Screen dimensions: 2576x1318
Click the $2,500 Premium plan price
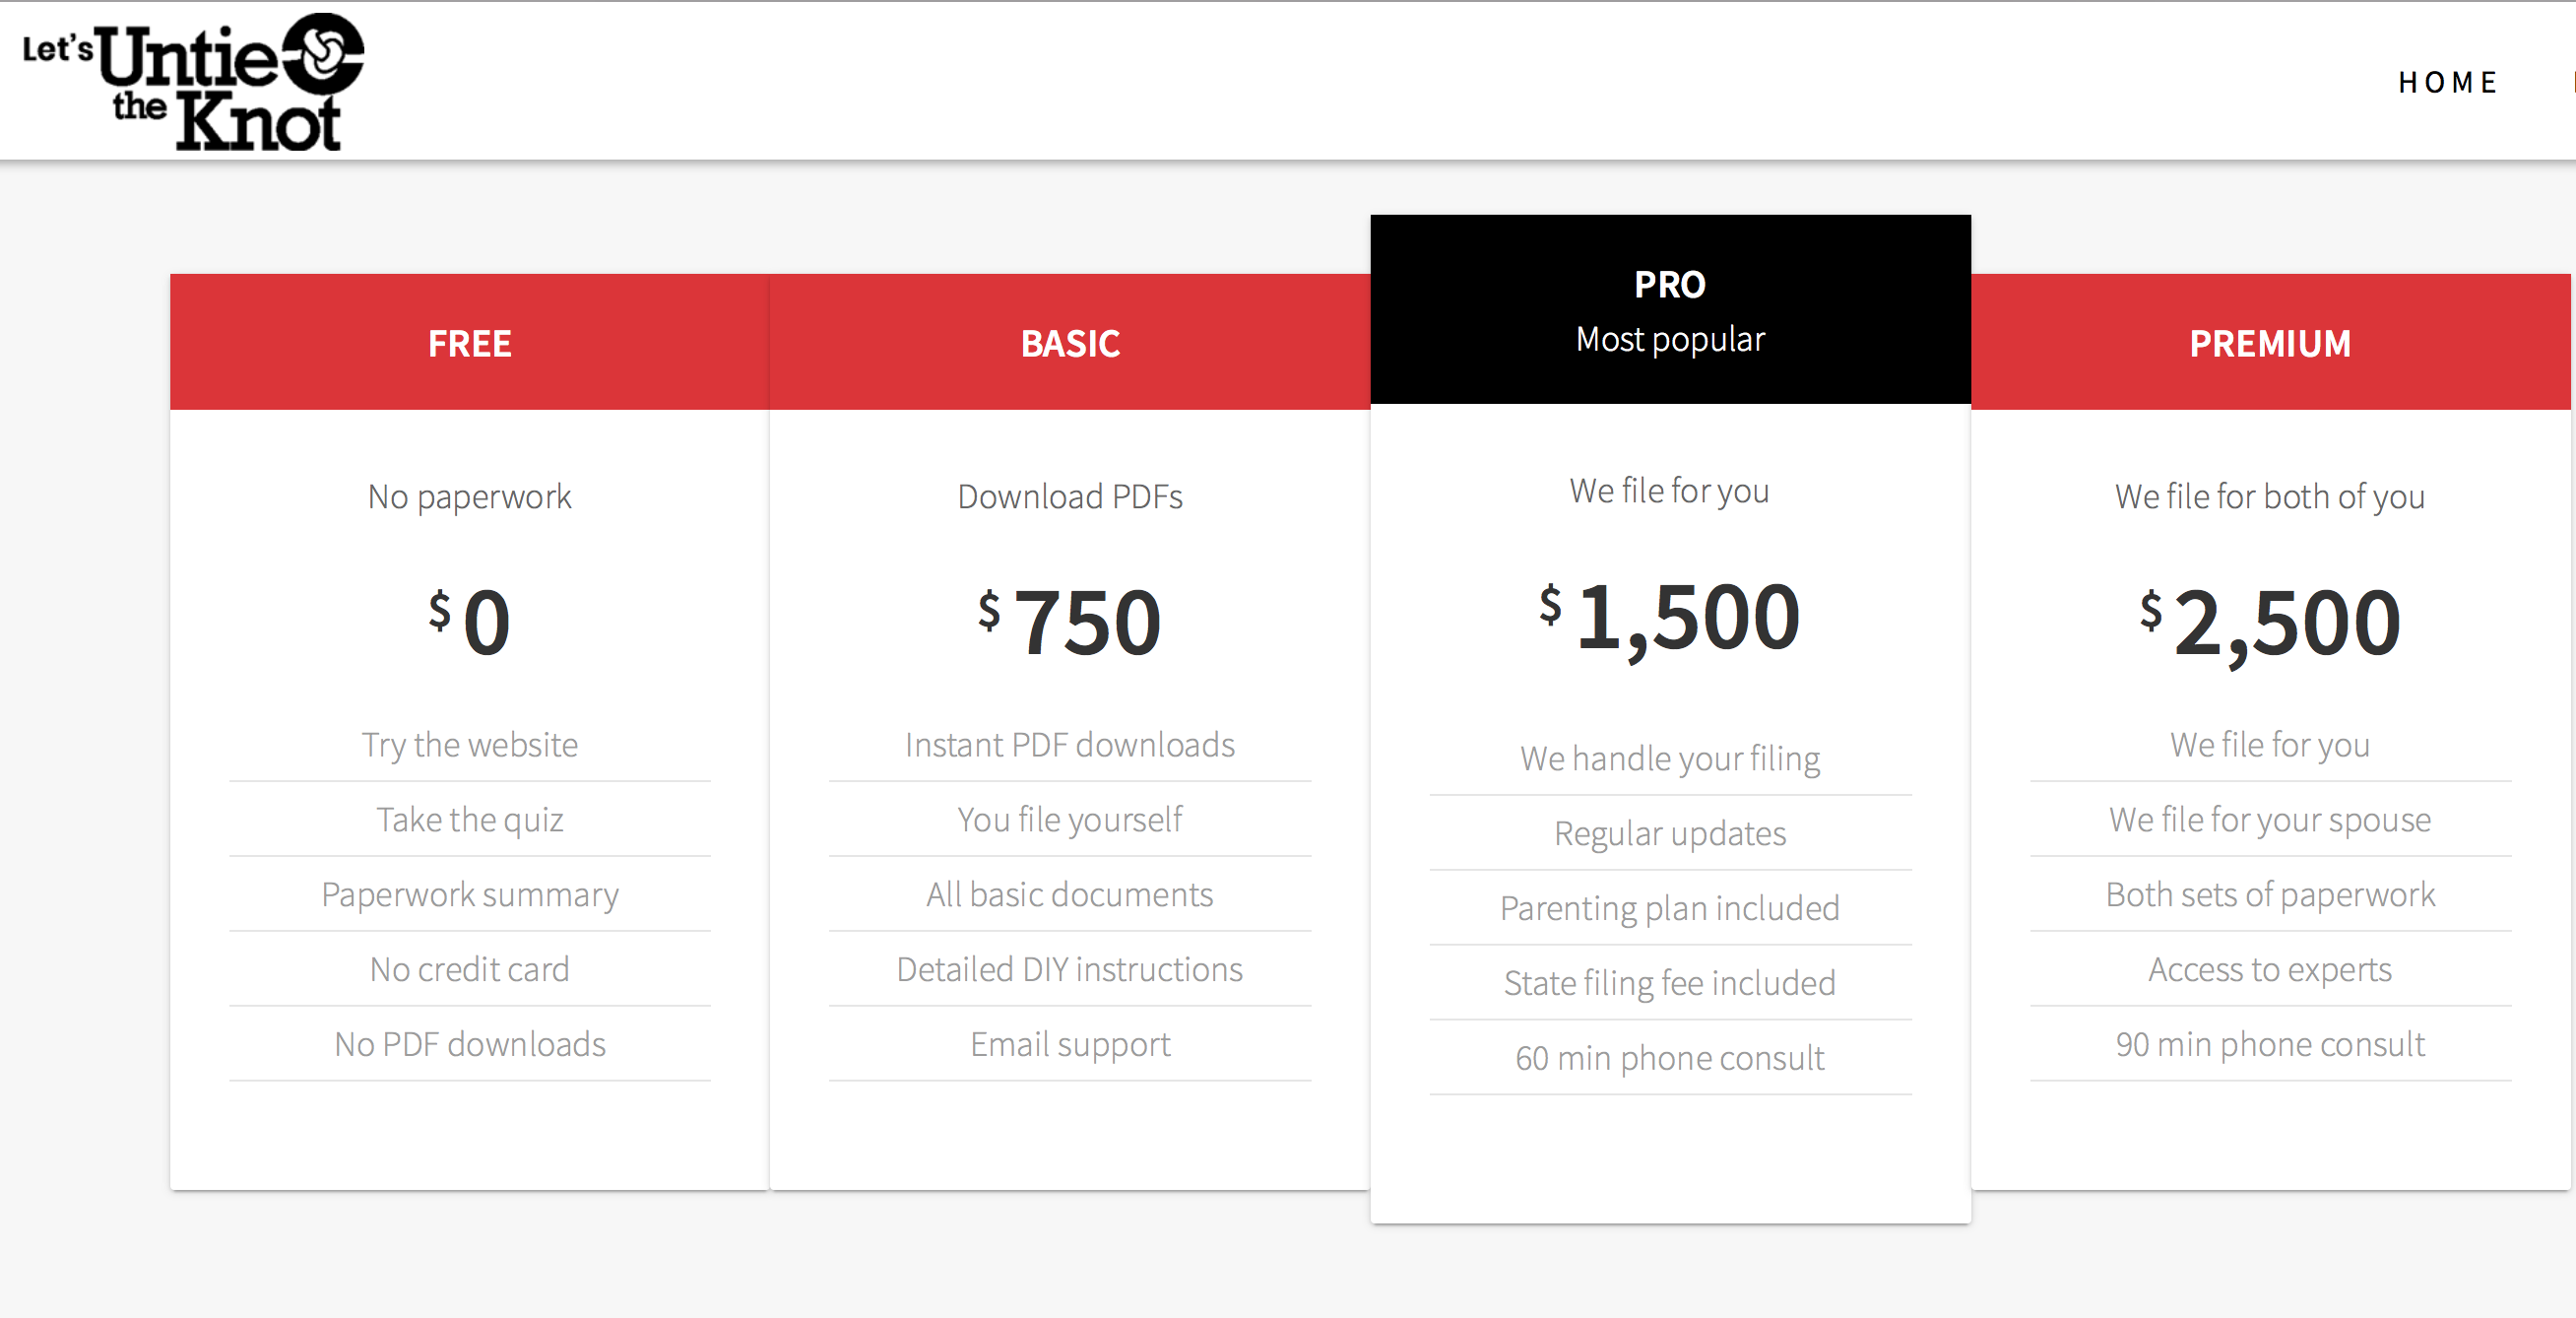pos(2270,622)
